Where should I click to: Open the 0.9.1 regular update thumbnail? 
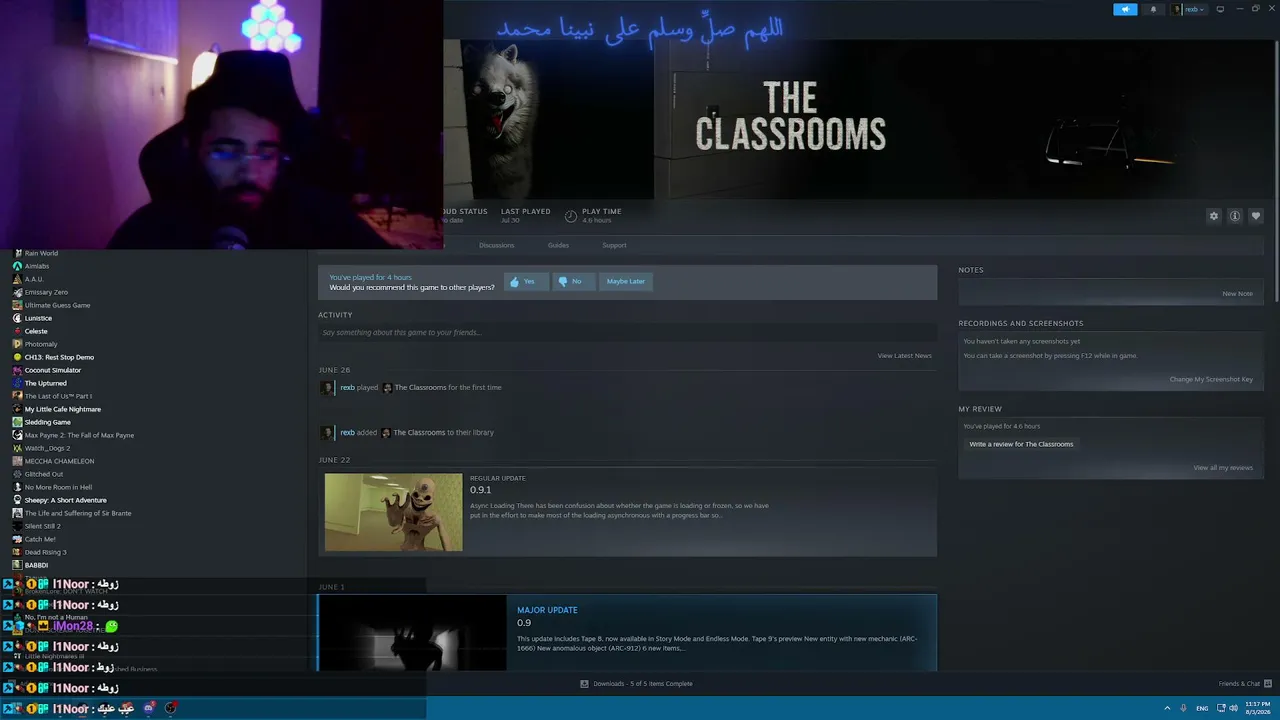(394, 512)
